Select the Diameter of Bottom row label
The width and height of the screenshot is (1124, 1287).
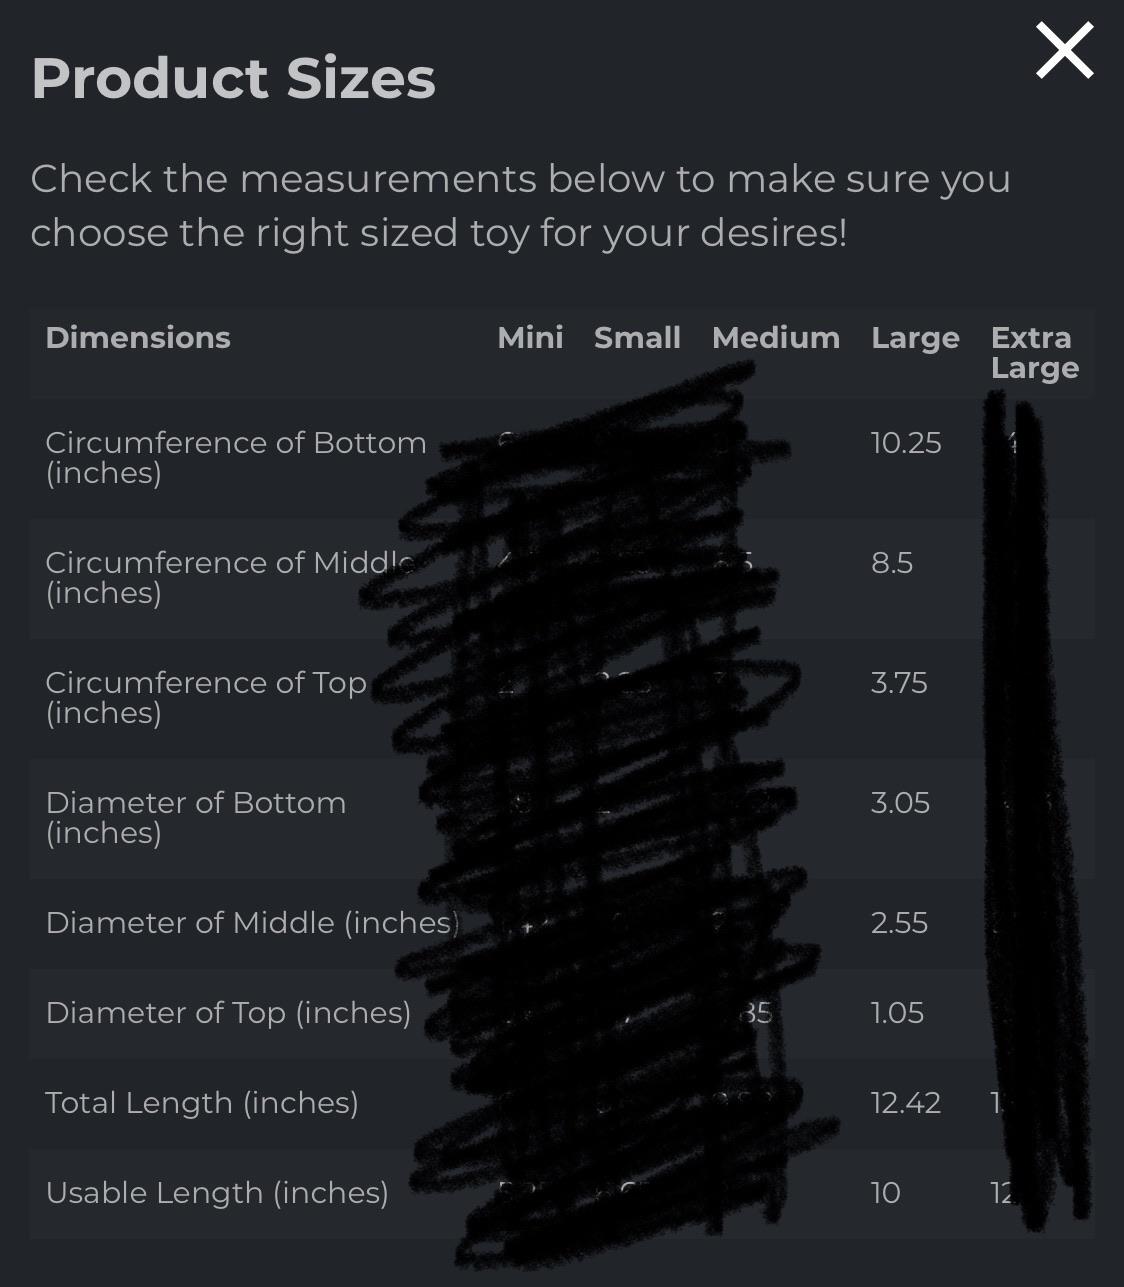point(196,817)
